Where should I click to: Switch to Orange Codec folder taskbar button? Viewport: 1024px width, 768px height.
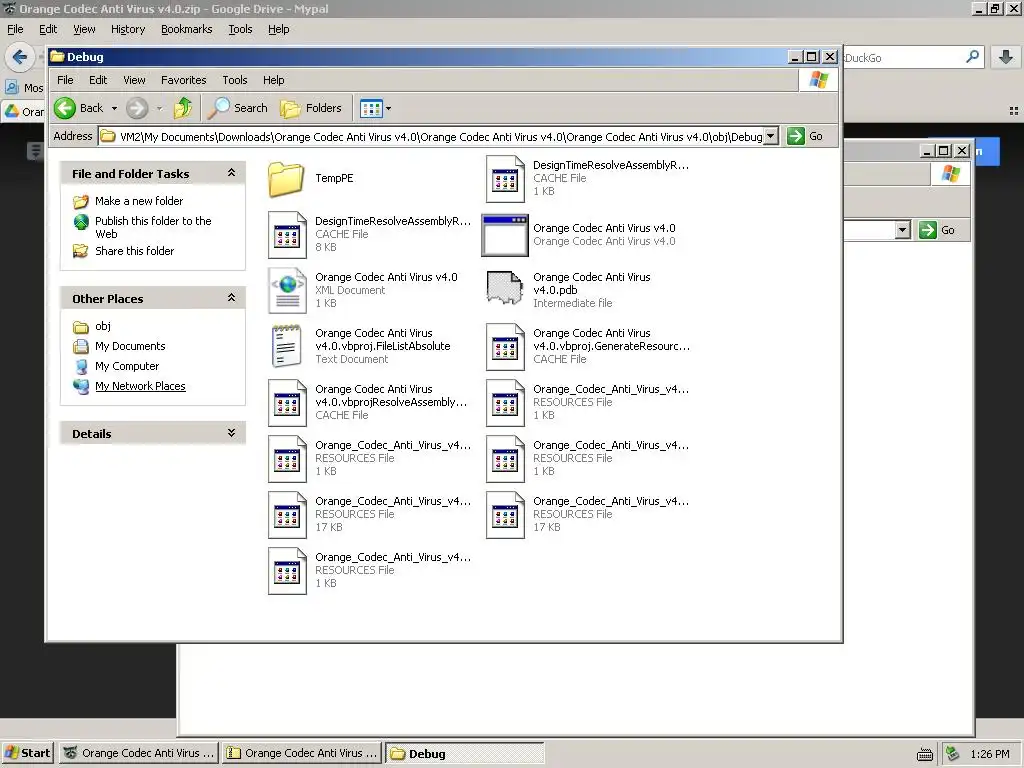pyautogui.click(x=302, y=753)
